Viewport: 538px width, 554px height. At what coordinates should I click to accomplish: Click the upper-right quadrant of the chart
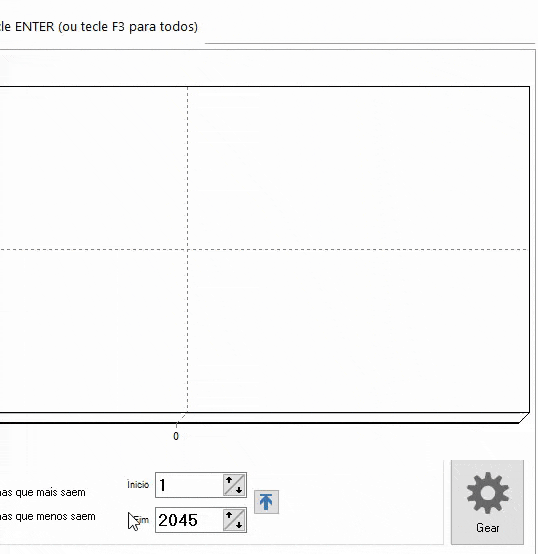[358, 168]
